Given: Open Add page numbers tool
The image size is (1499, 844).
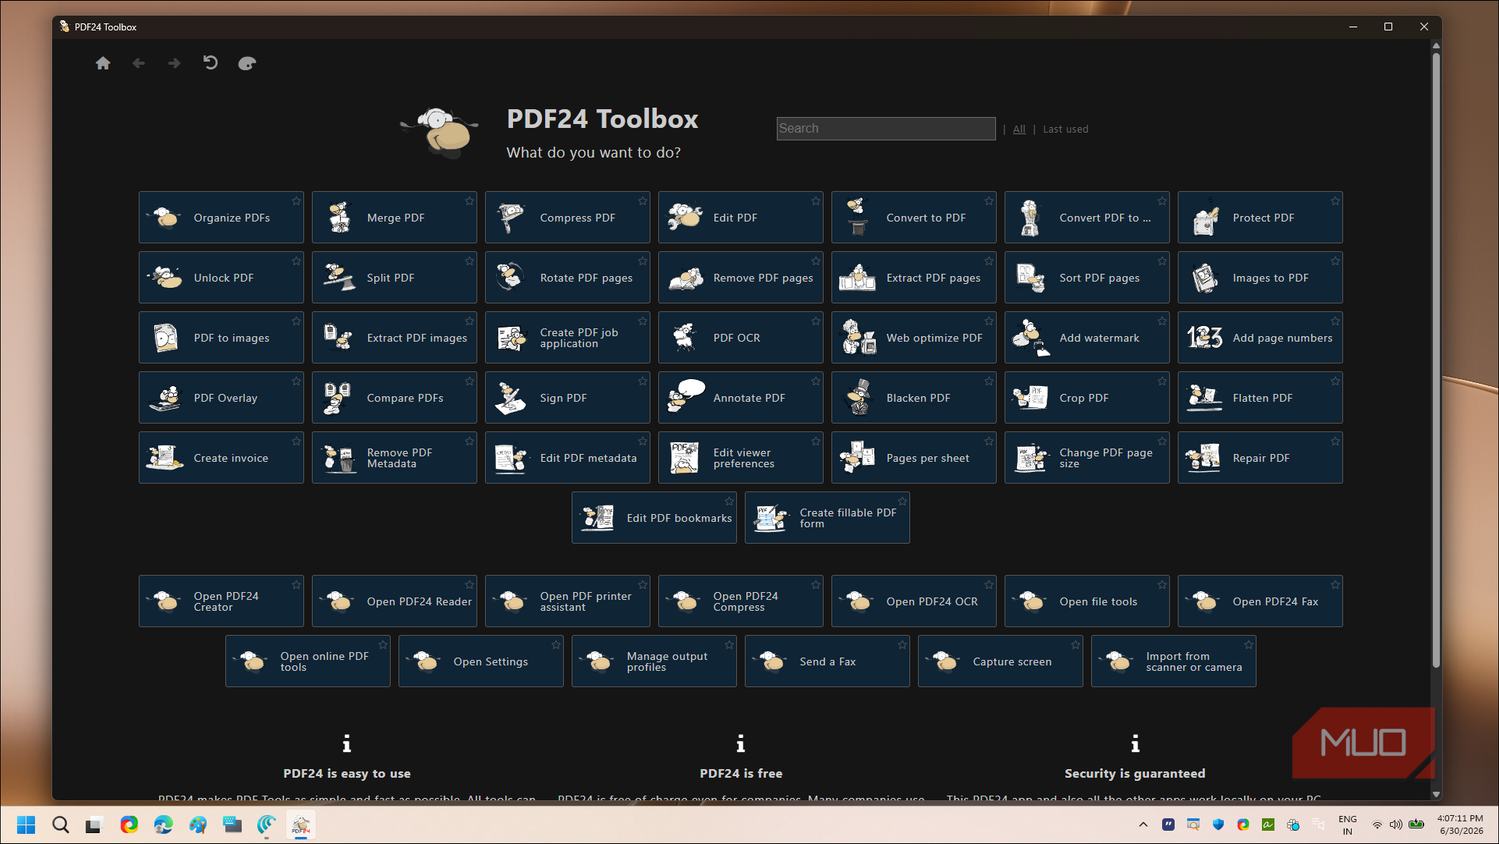Looking at the screenshot, I should pyautogui.click(x=1260, y=337).
